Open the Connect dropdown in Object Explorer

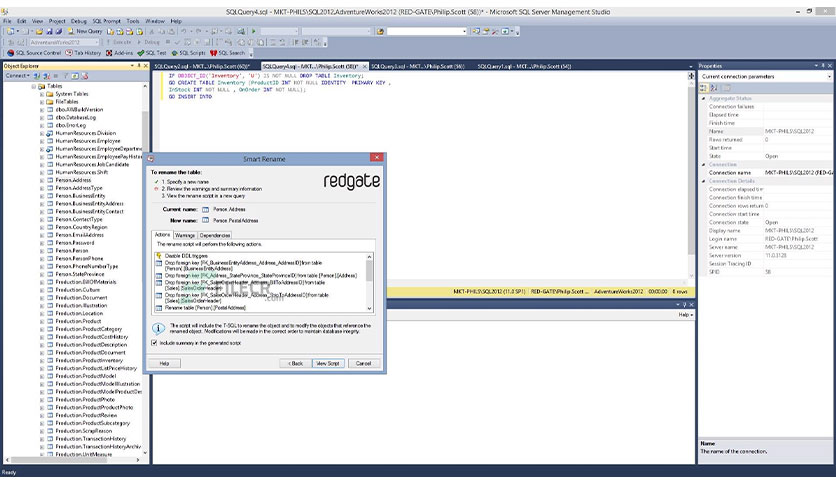click(x=18, y=76)
